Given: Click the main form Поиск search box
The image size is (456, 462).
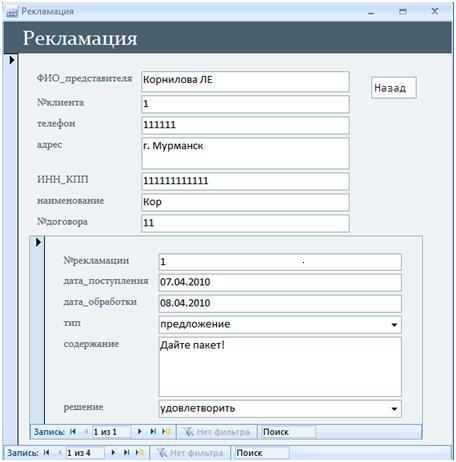Looking at the screenshot, I should (x=262, y=453).
